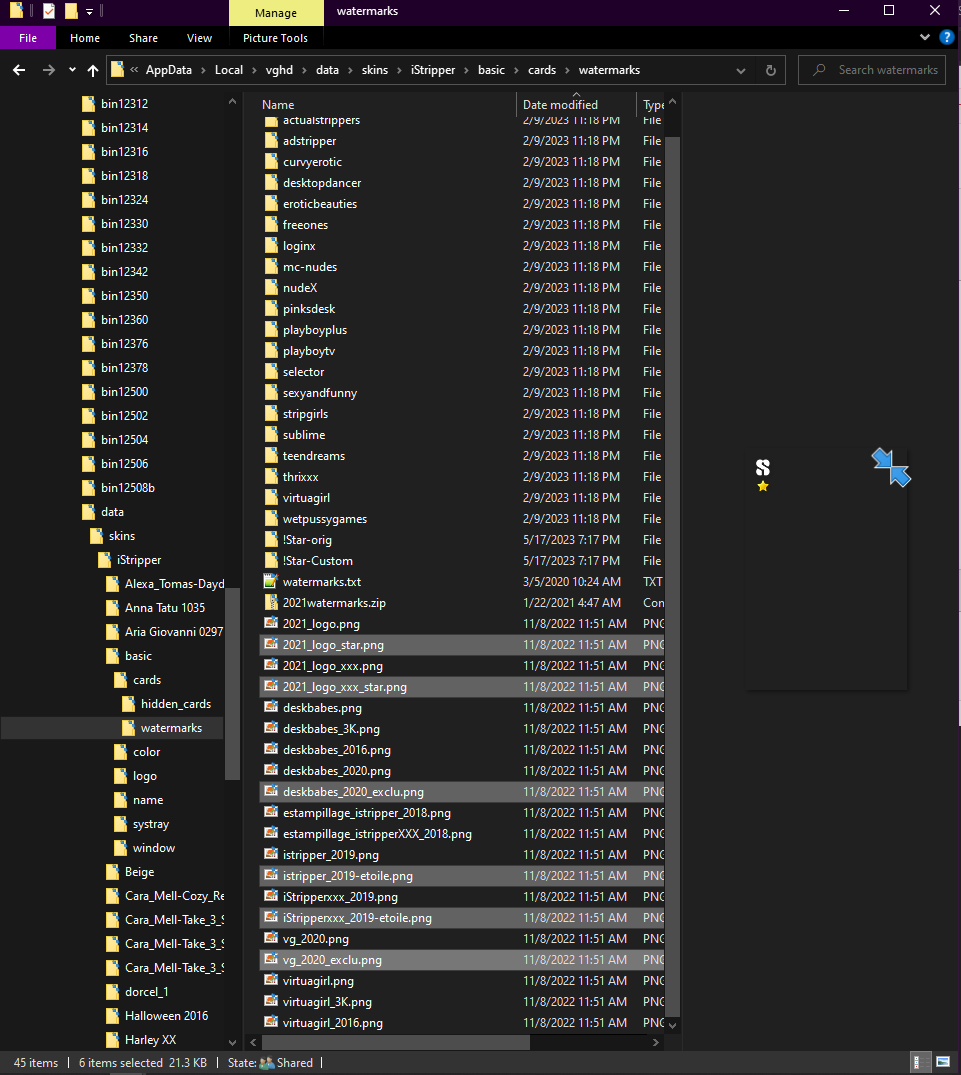Open the recent locations dropdown arrow

tap(72, 70)
